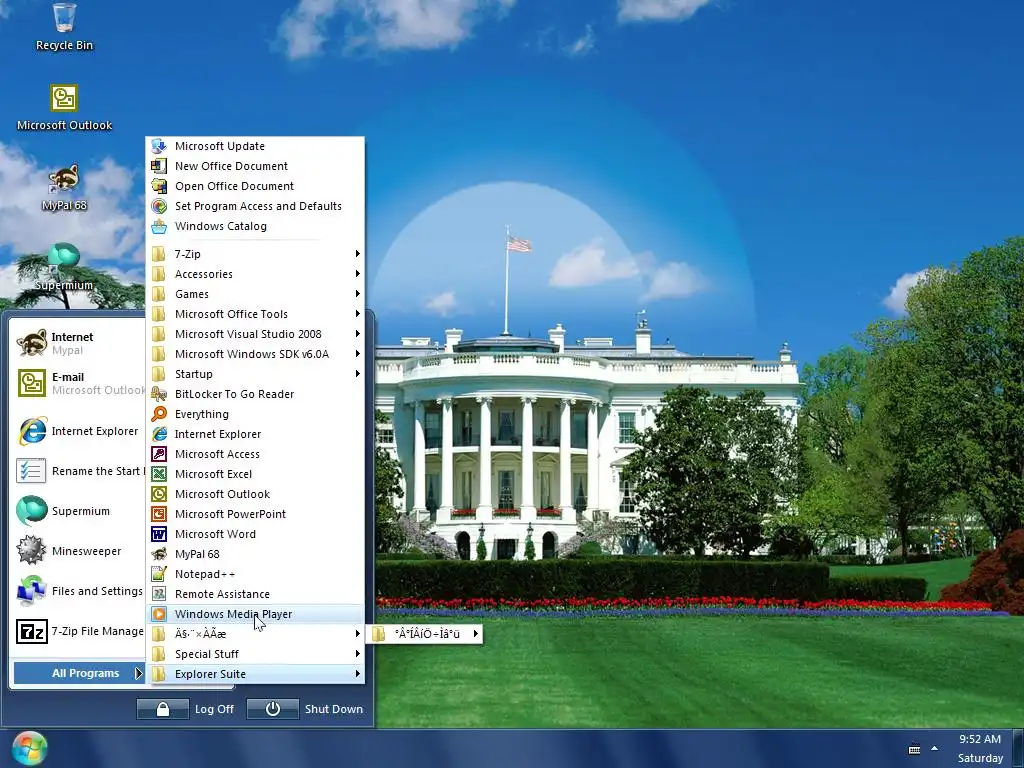Click the Microsoft Excel icon
The height and width of the screenshot is (768, 1024).
point(159,474)
